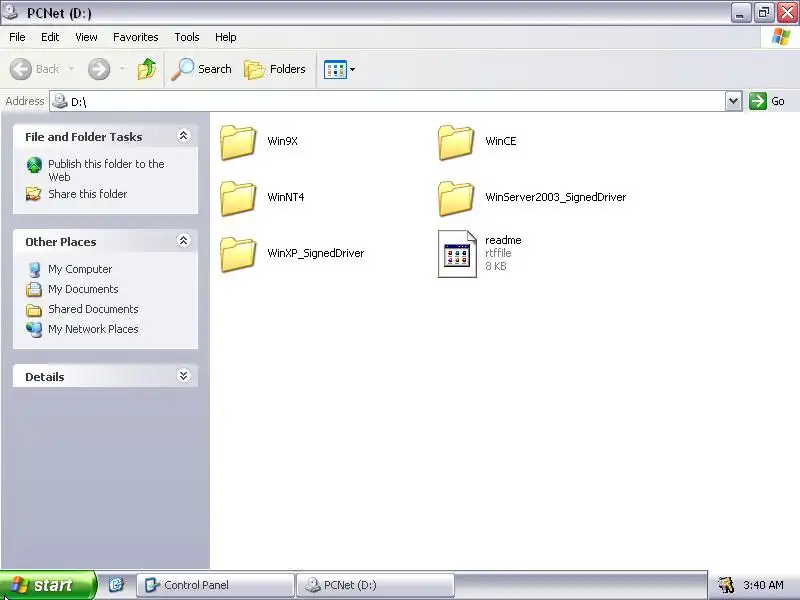Select the WinCE folder icon
Viewport: 800px width, 600px height.
click(456, 142)
